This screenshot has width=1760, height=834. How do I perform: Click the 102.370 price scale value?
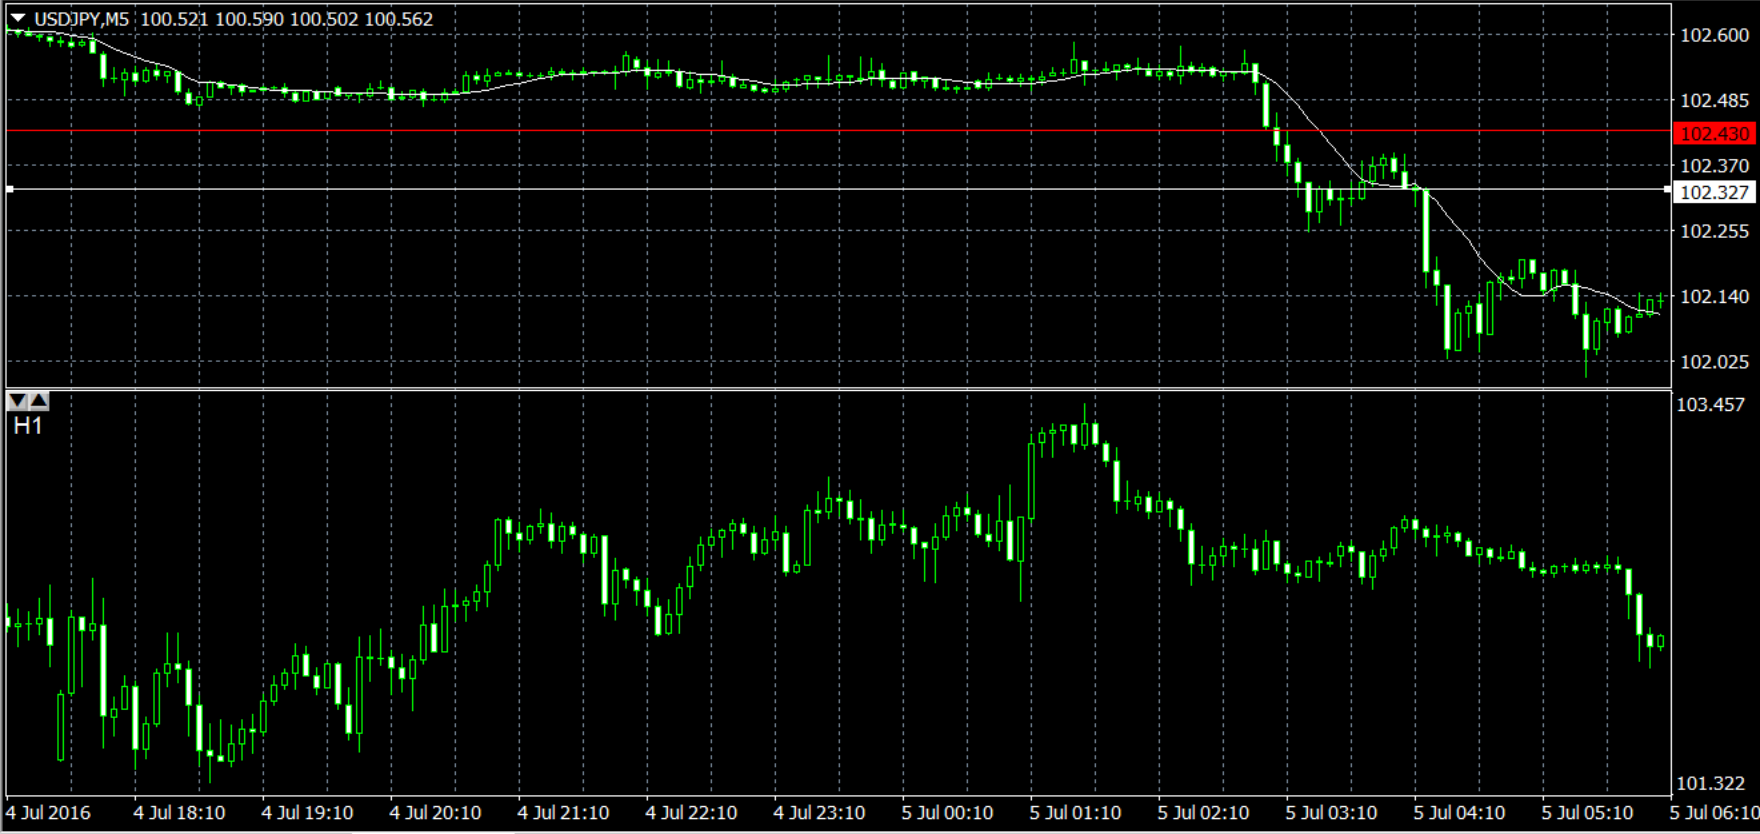(x=1714, y=166)
